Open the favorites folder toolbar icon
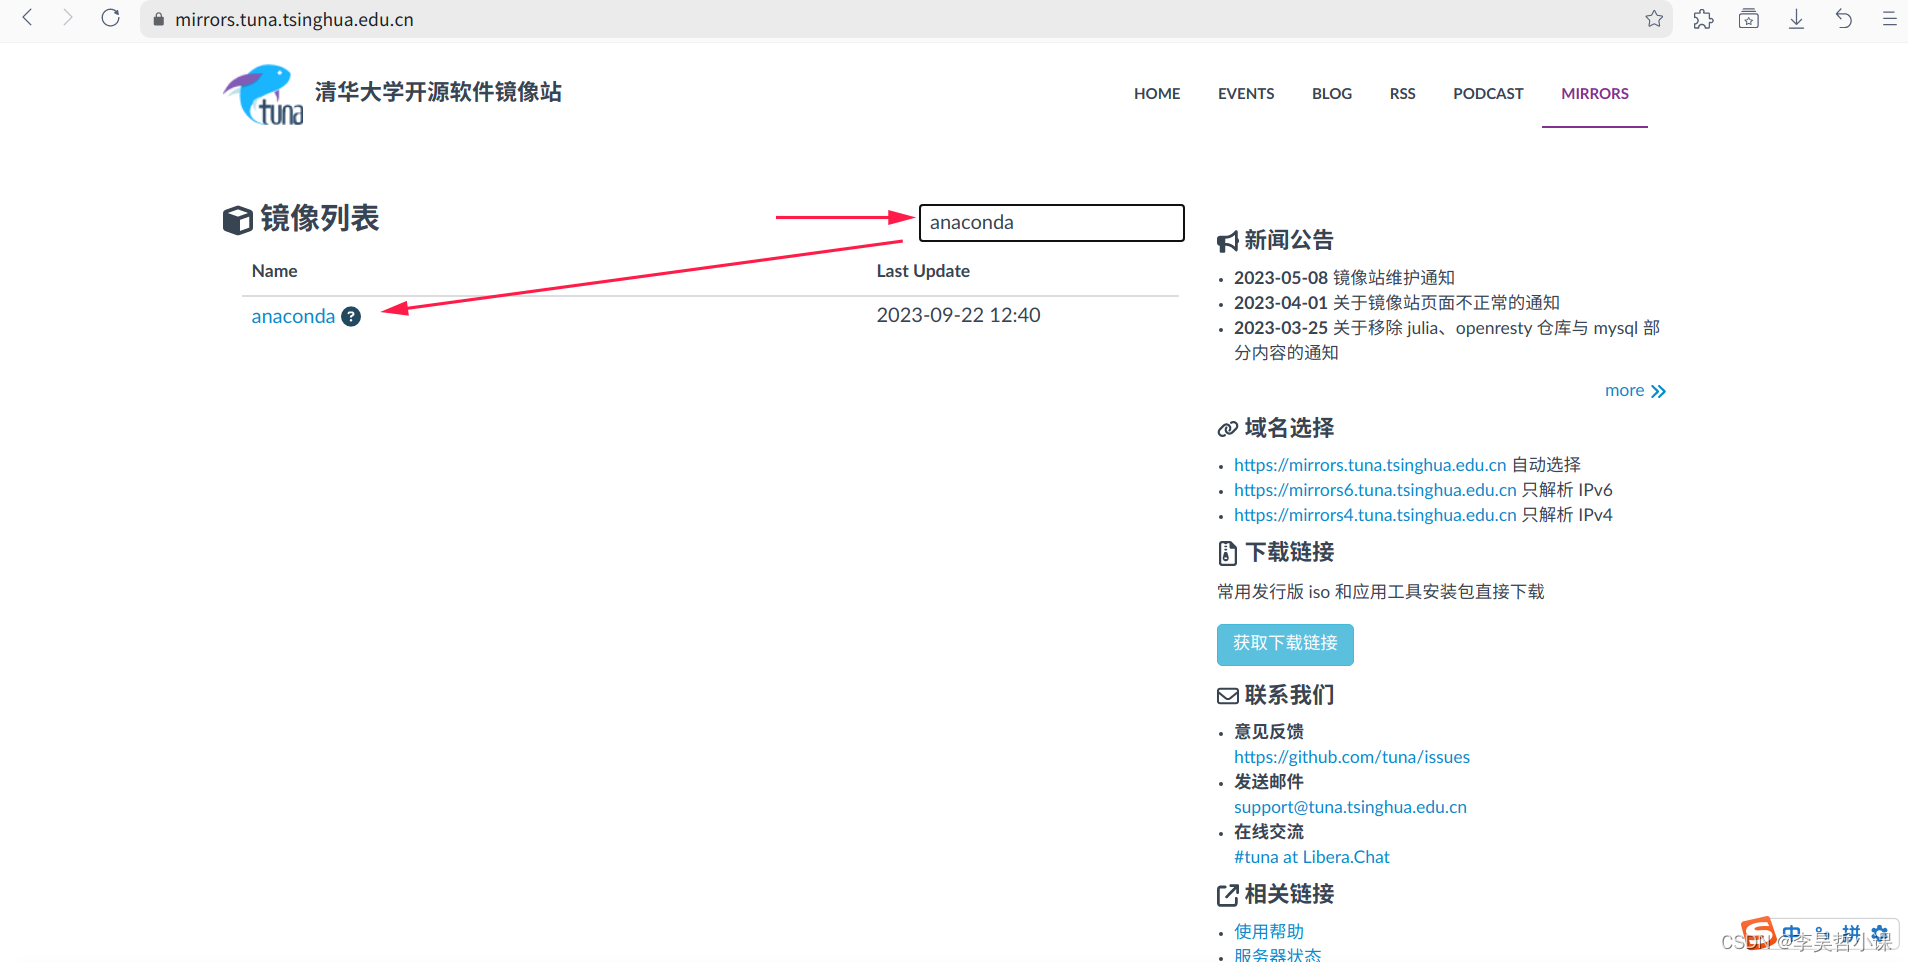This screenshot has height=962, width=1908. coord(1749,19)
